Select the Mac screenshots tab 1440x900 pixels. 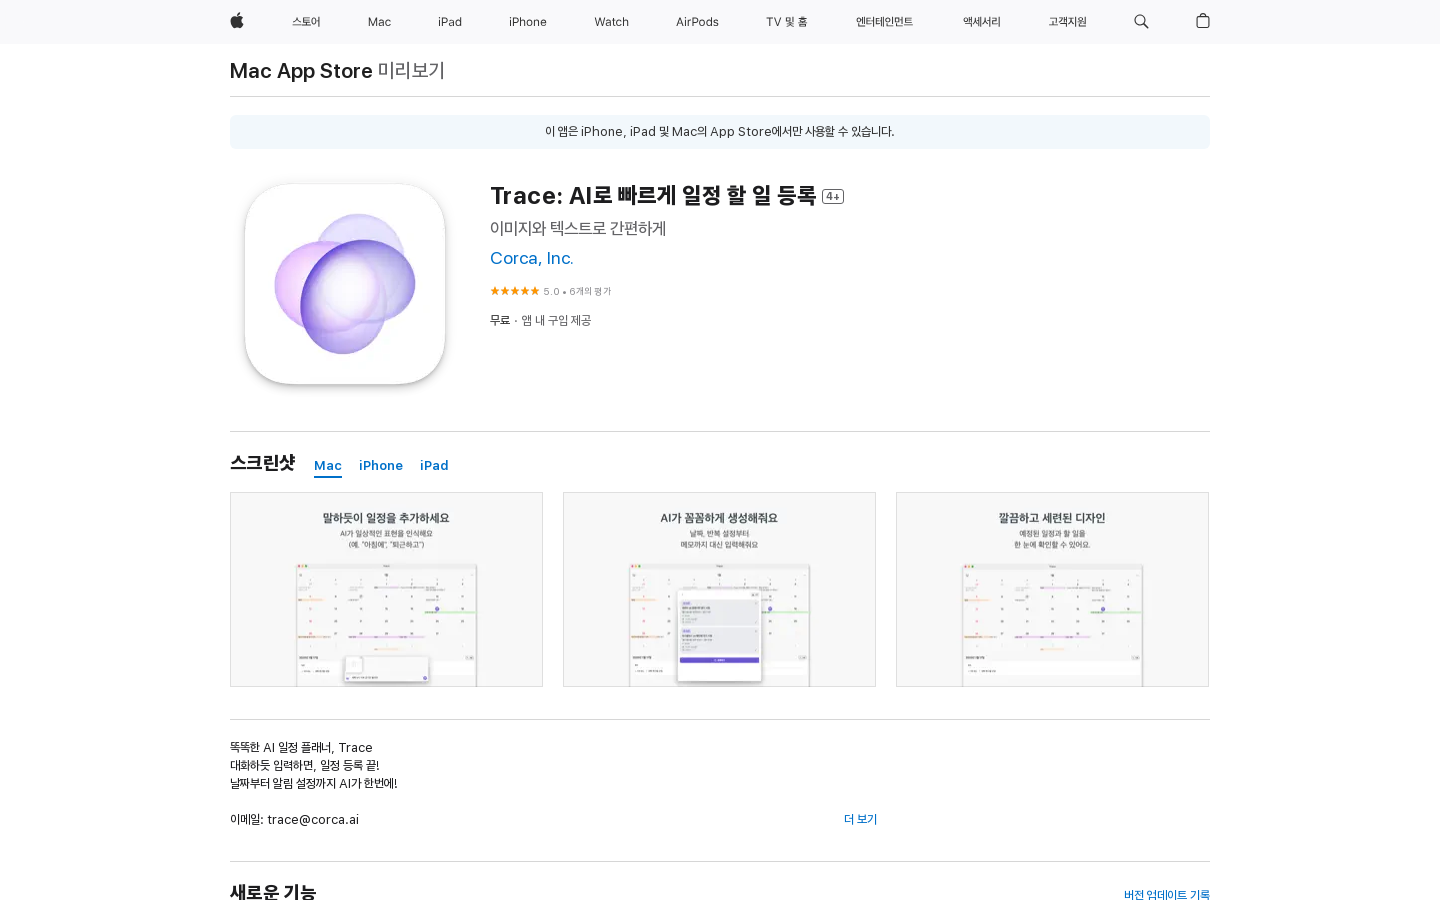(x=328, y=466)
